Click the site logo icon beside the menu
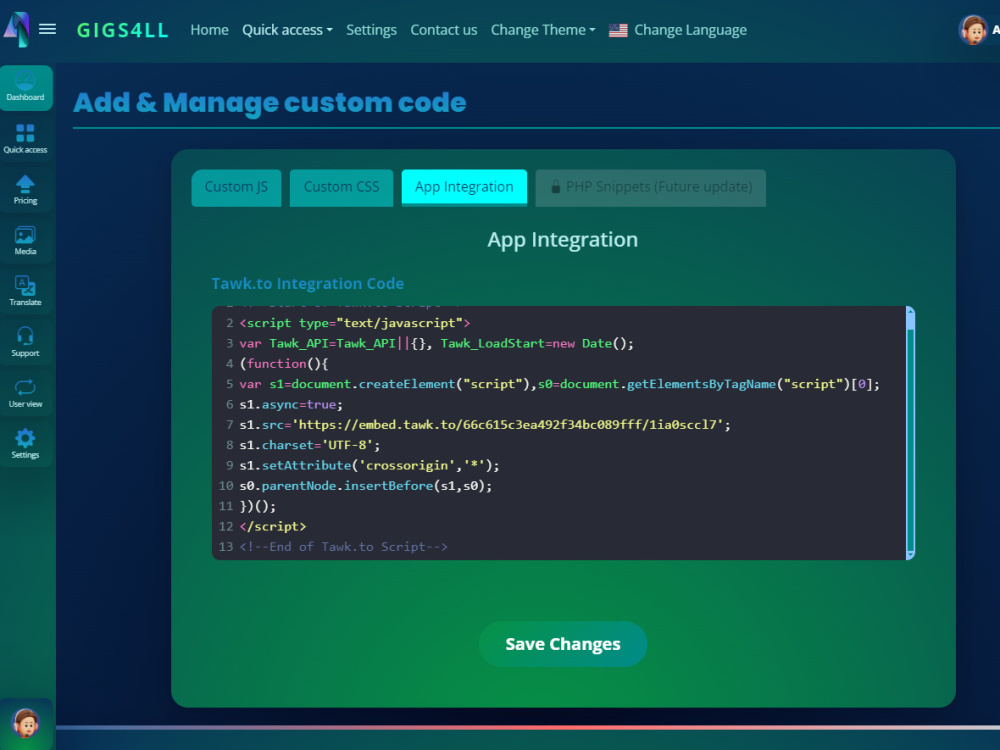The height and width of the screenshot is (750, 1000). 17,29
